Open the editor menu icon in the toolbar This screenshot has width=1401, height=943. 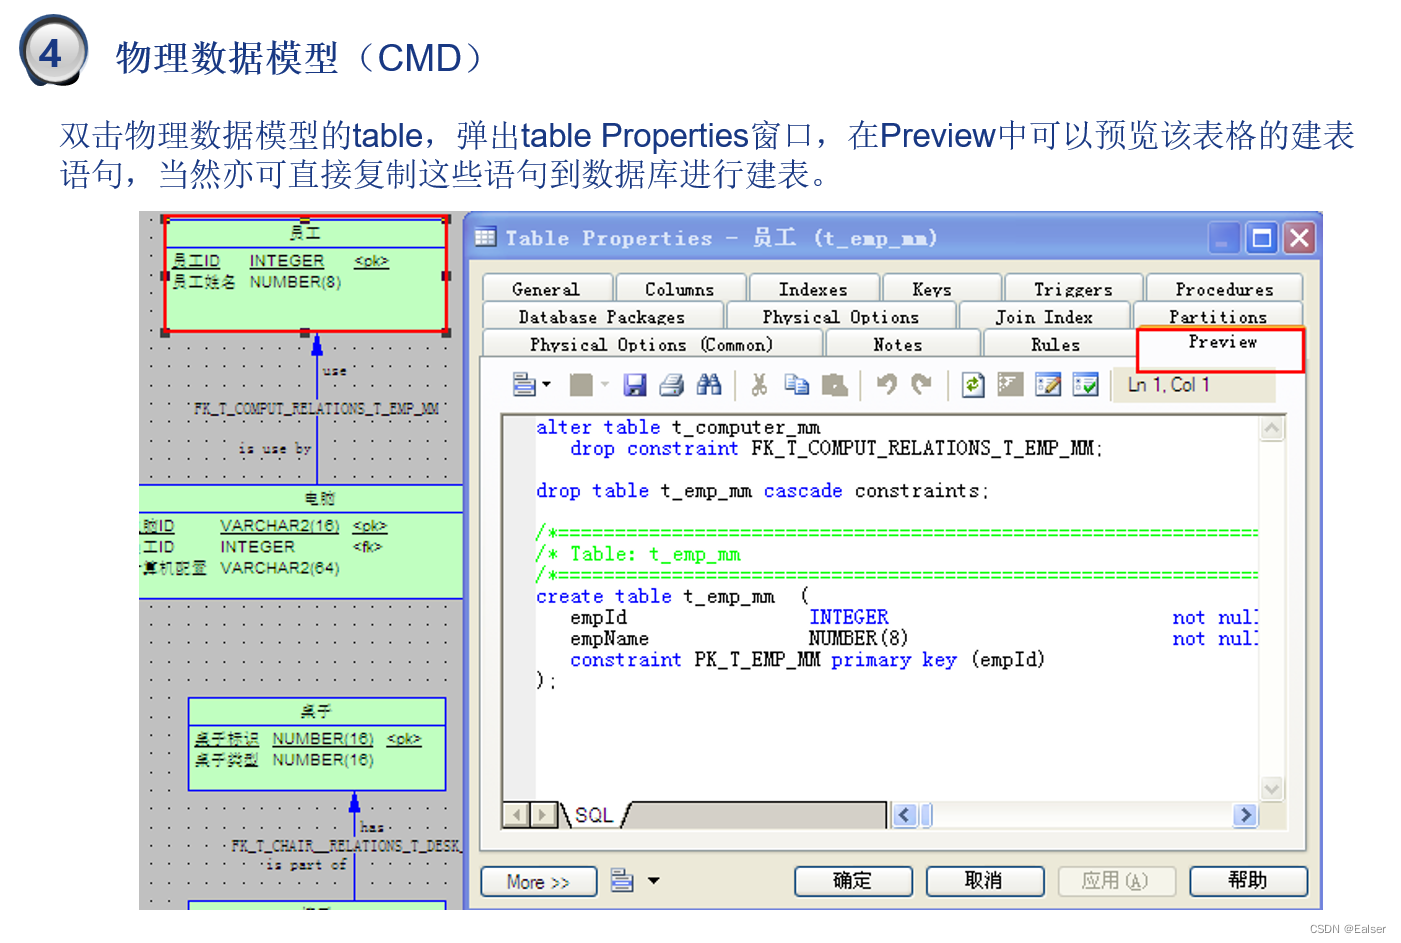[x=524, y=385]
